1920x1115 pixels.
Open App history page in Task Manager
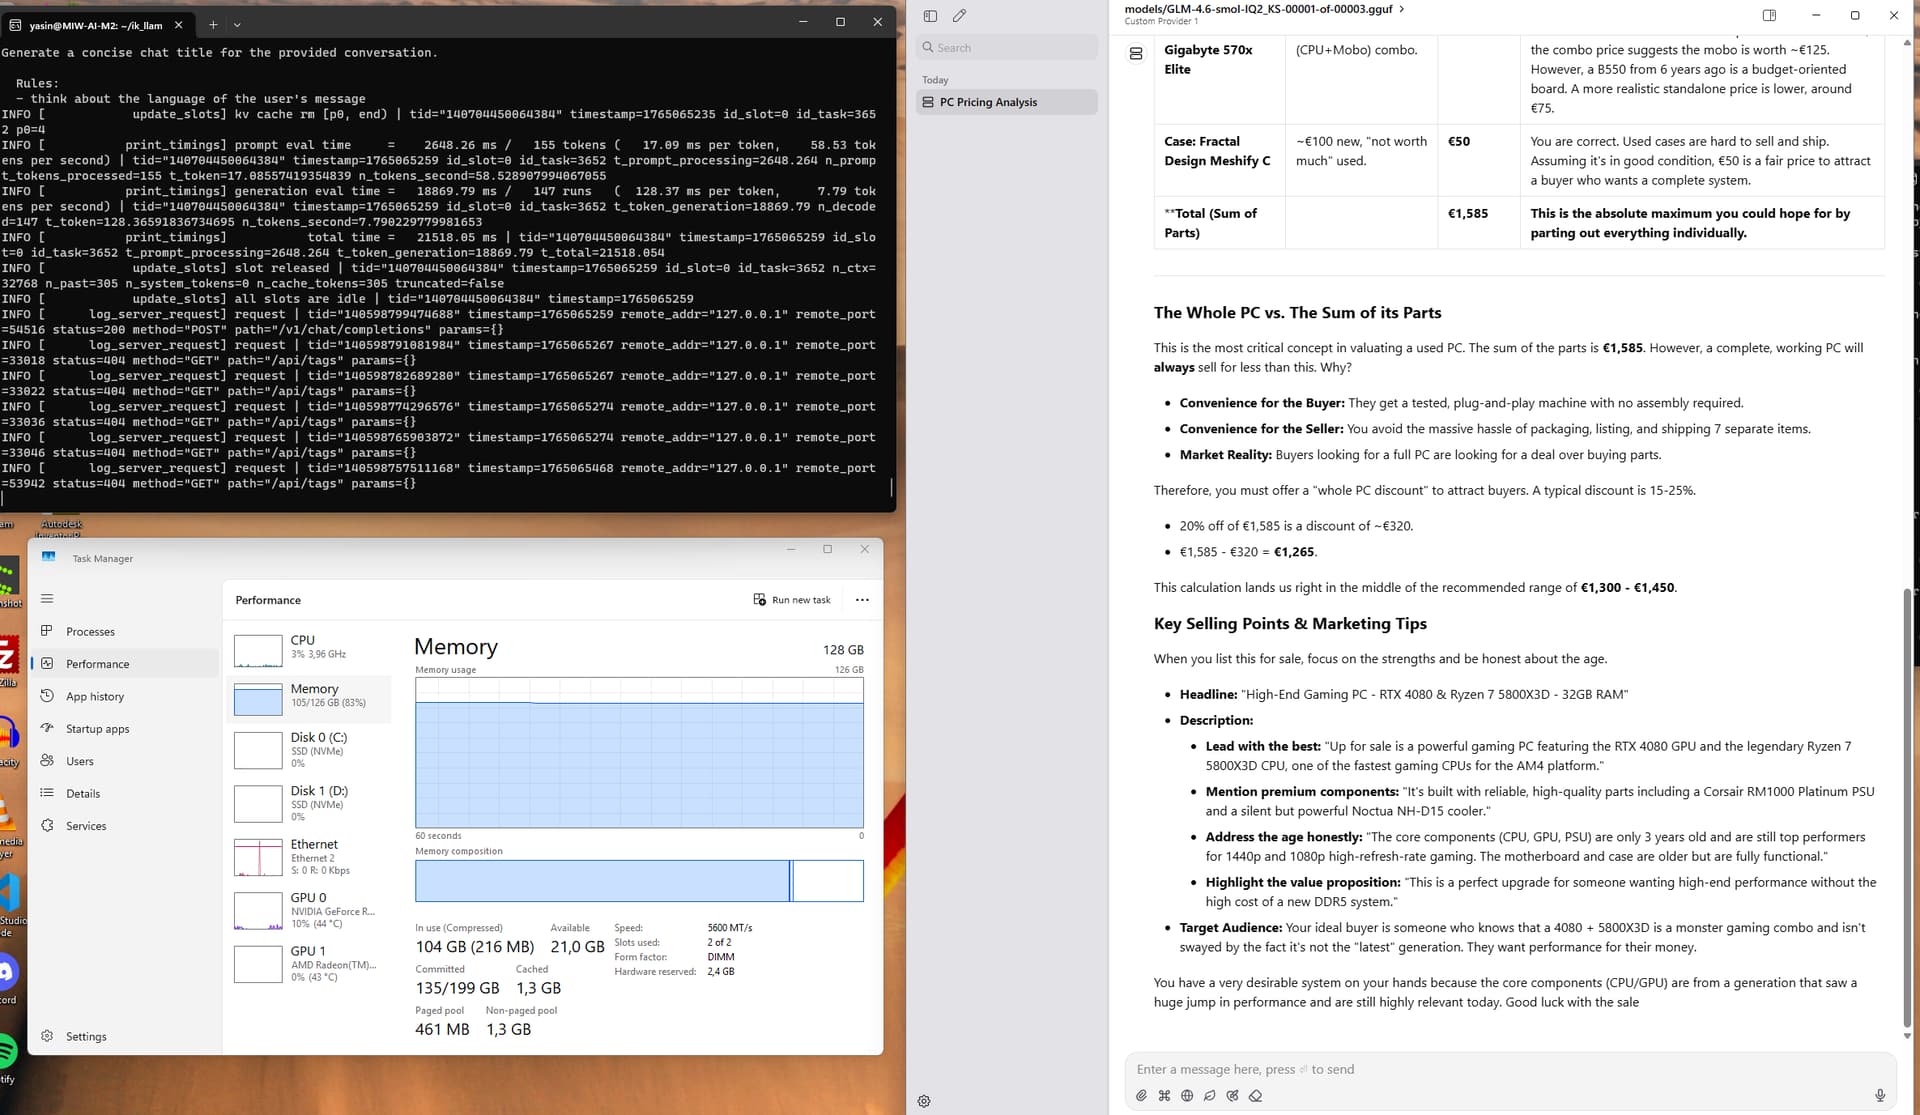tap(95, 697)
